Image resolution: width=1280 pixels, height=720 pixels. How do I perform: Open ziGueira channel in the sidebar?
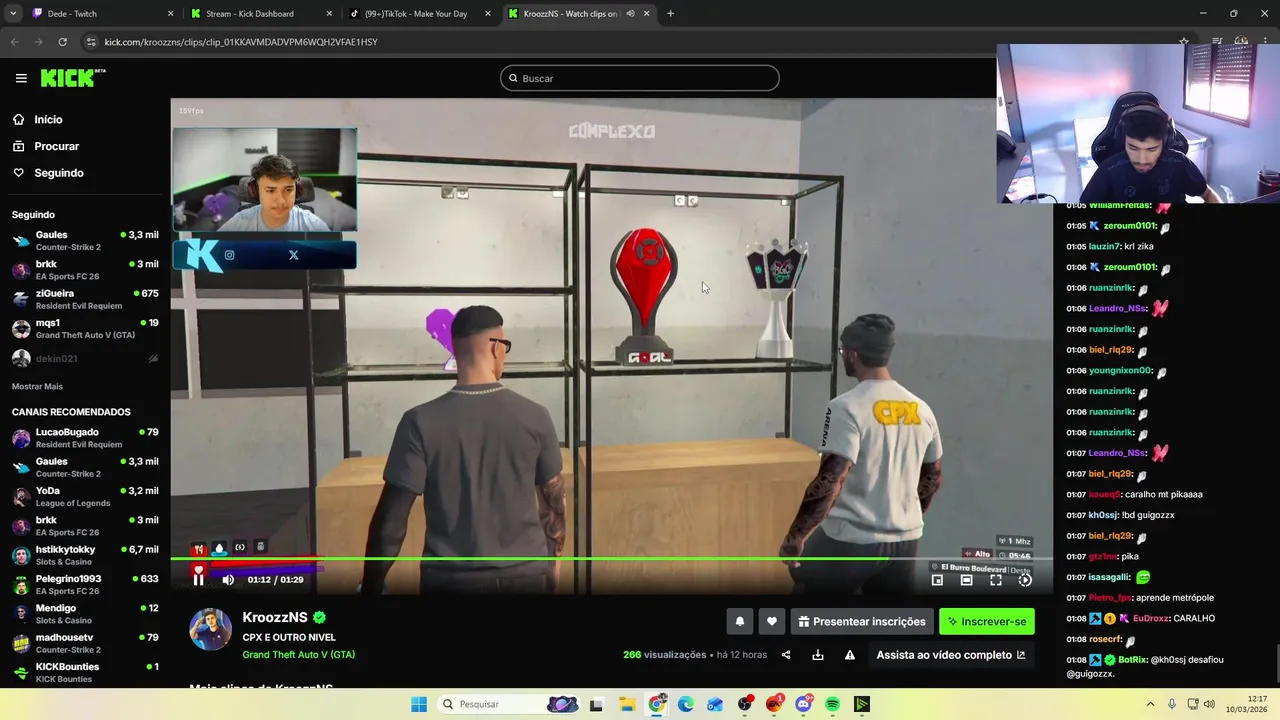[x=85, y=299]
